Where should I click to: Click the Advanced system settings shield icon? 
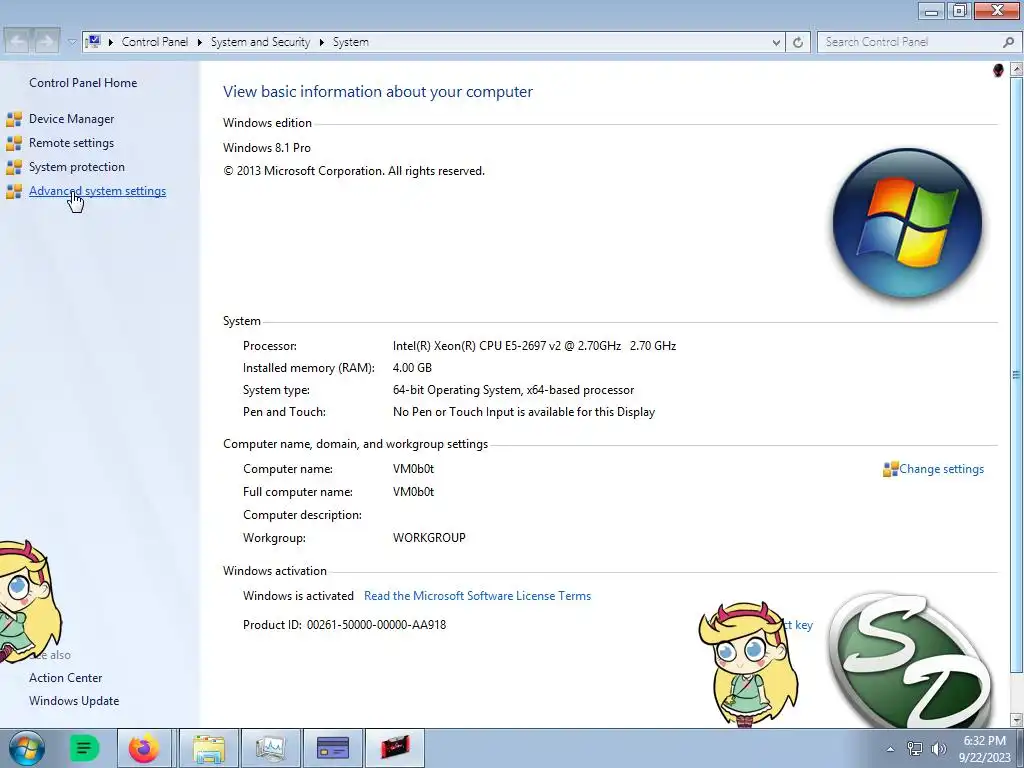(14, 192)
